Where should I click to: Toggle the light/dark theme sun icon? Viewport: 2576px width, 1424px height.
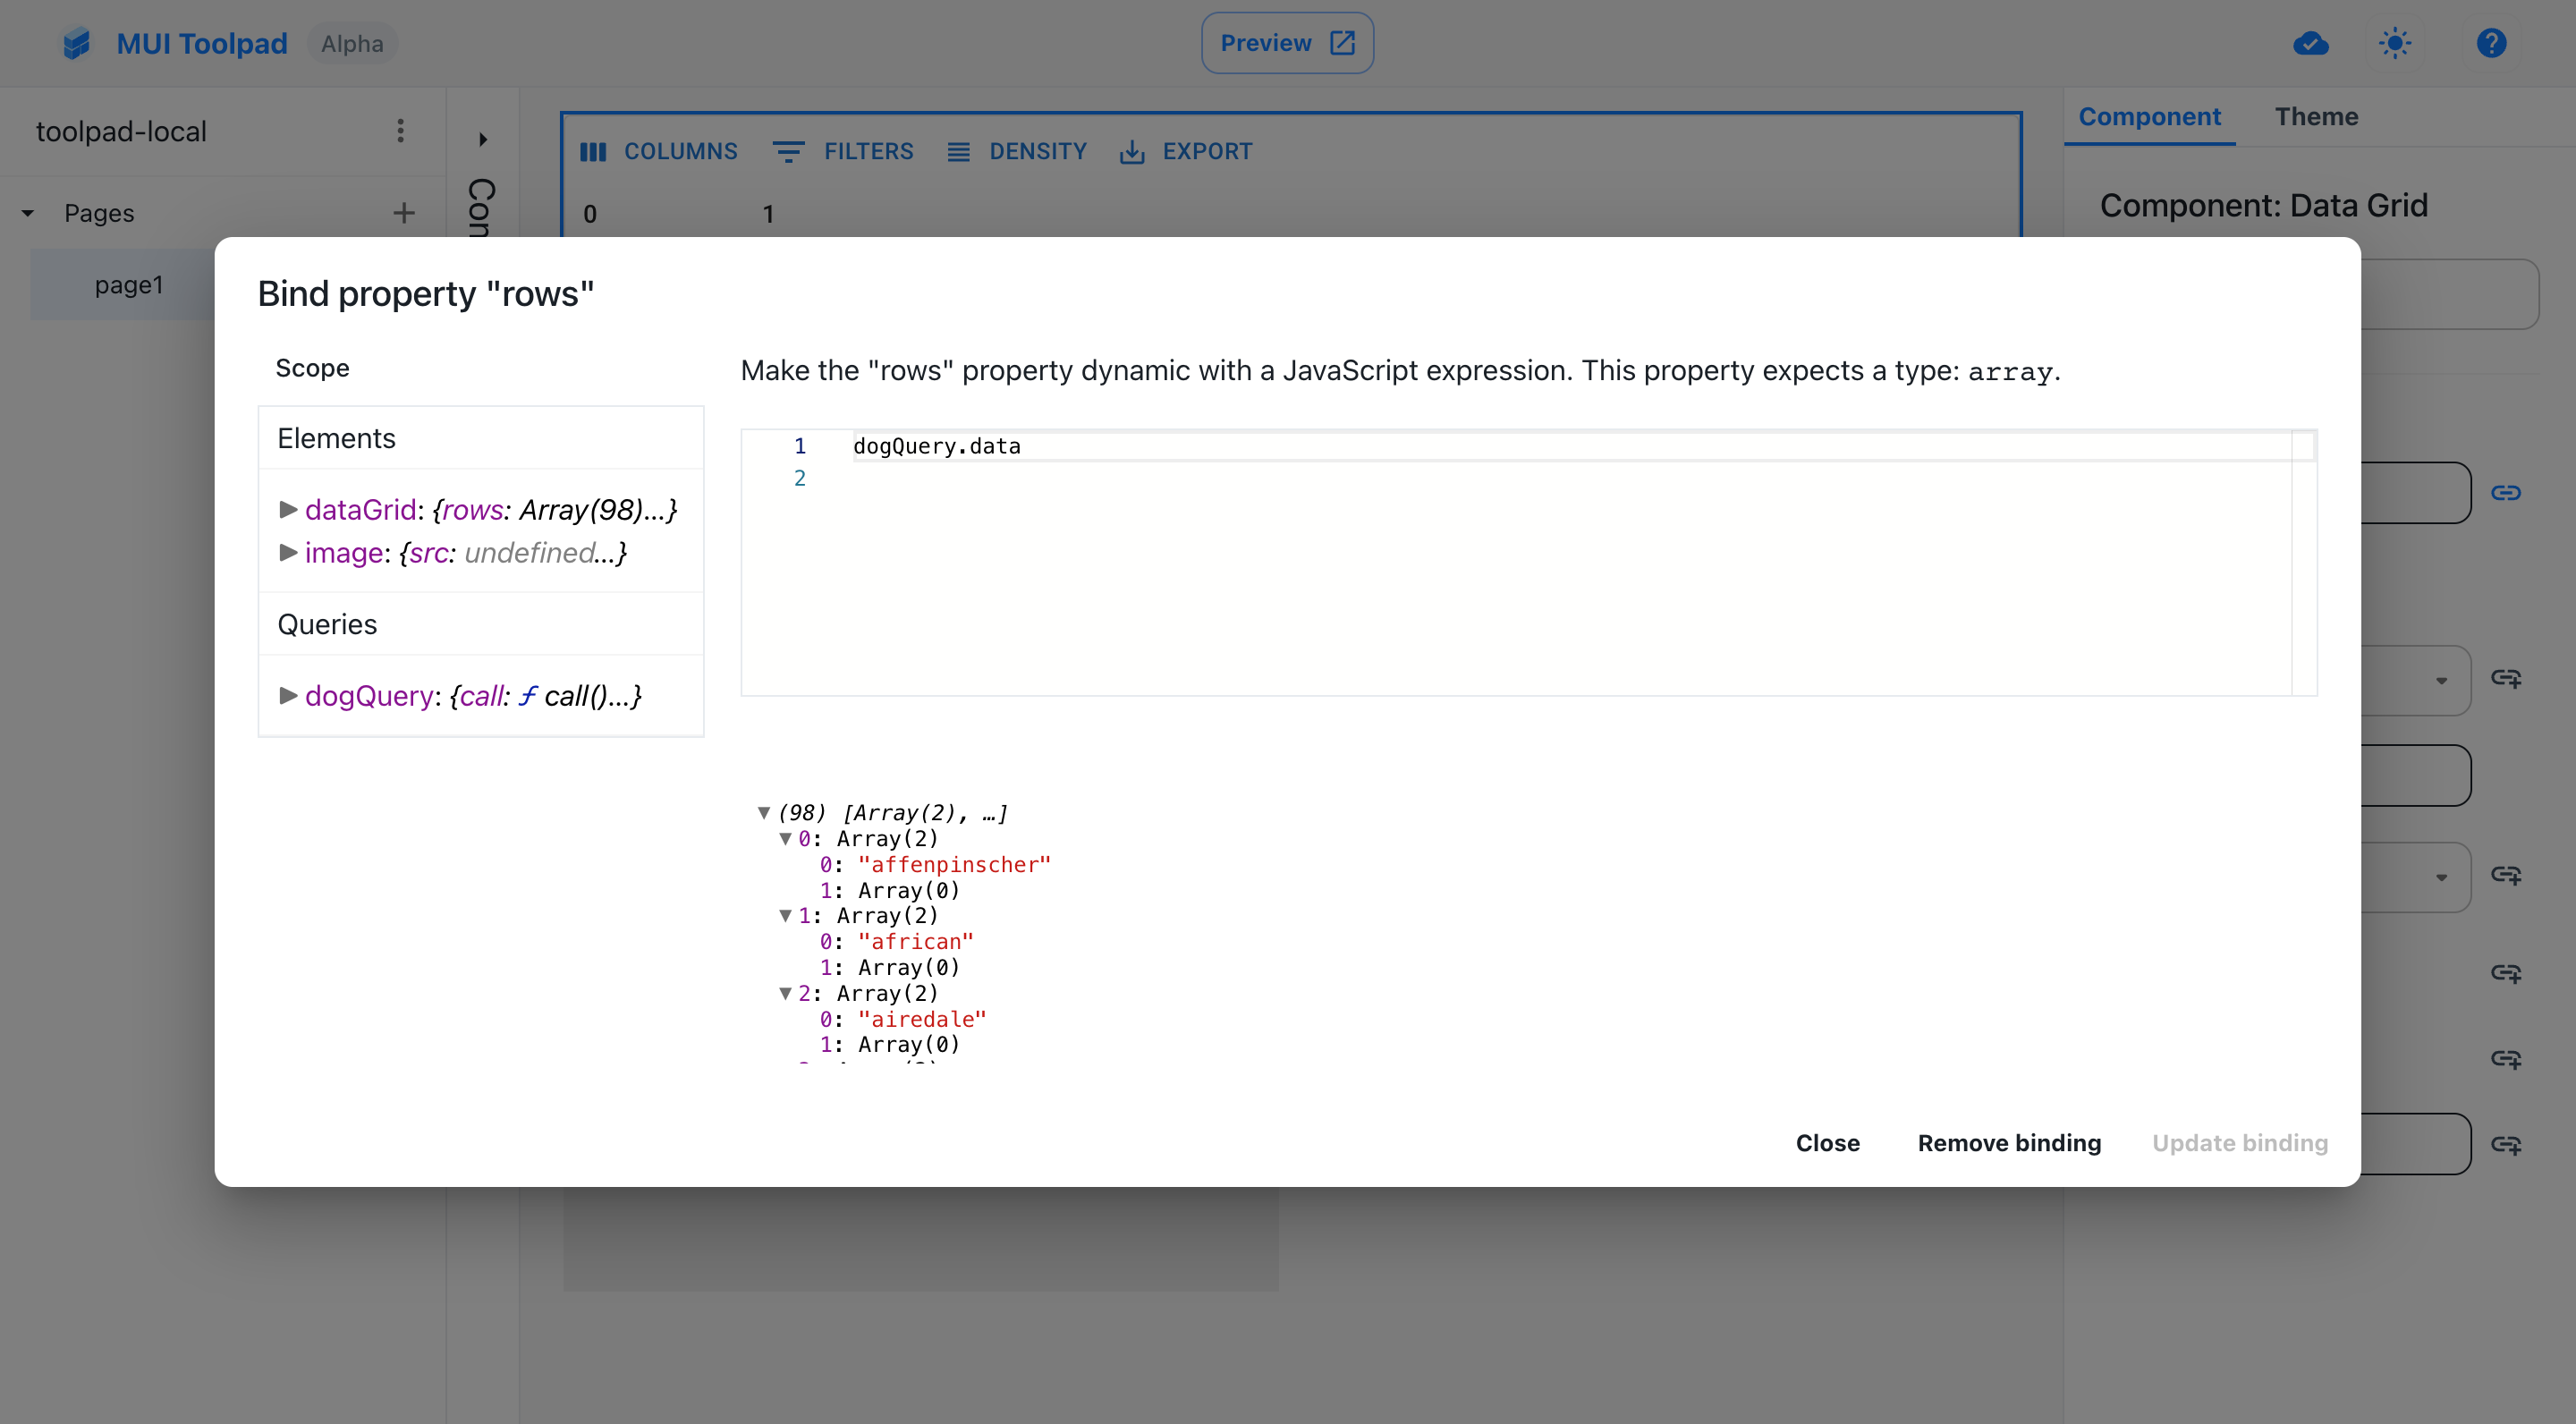(2394, 43)
